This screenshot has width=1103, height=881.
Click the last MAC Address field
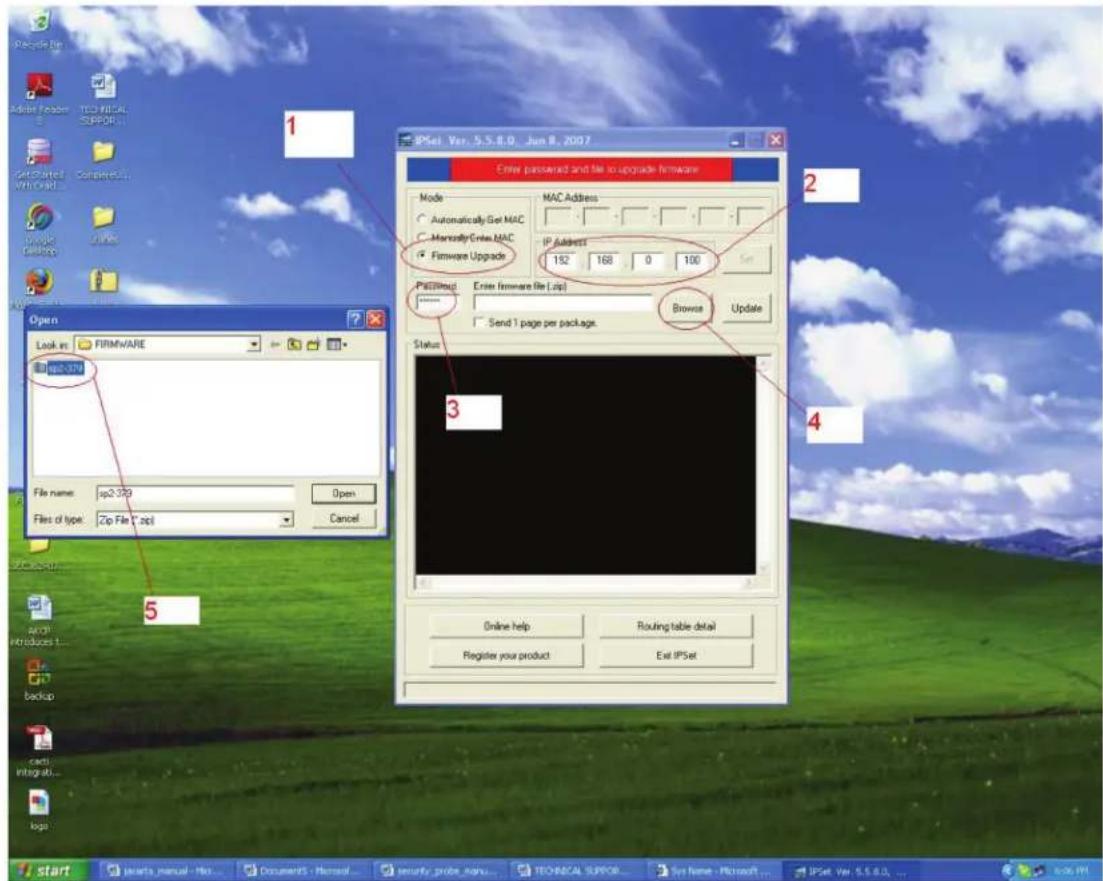pyautogui.click(x=750, y=216)
